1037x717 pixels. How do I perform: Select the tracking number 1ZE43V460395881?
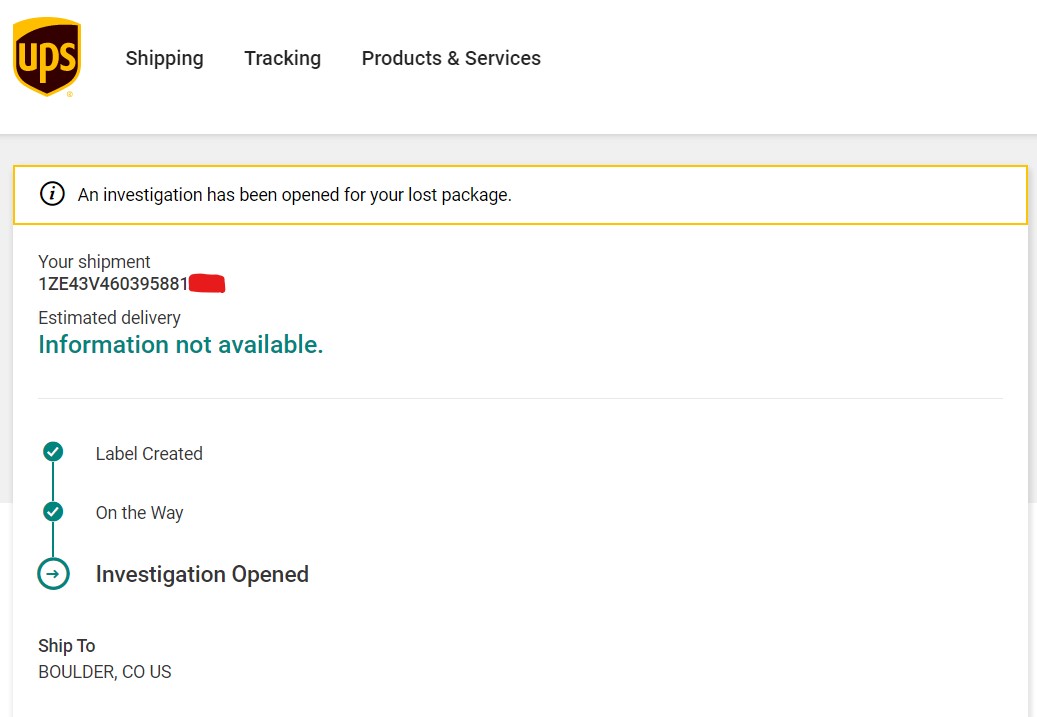(x=113, y=284)
